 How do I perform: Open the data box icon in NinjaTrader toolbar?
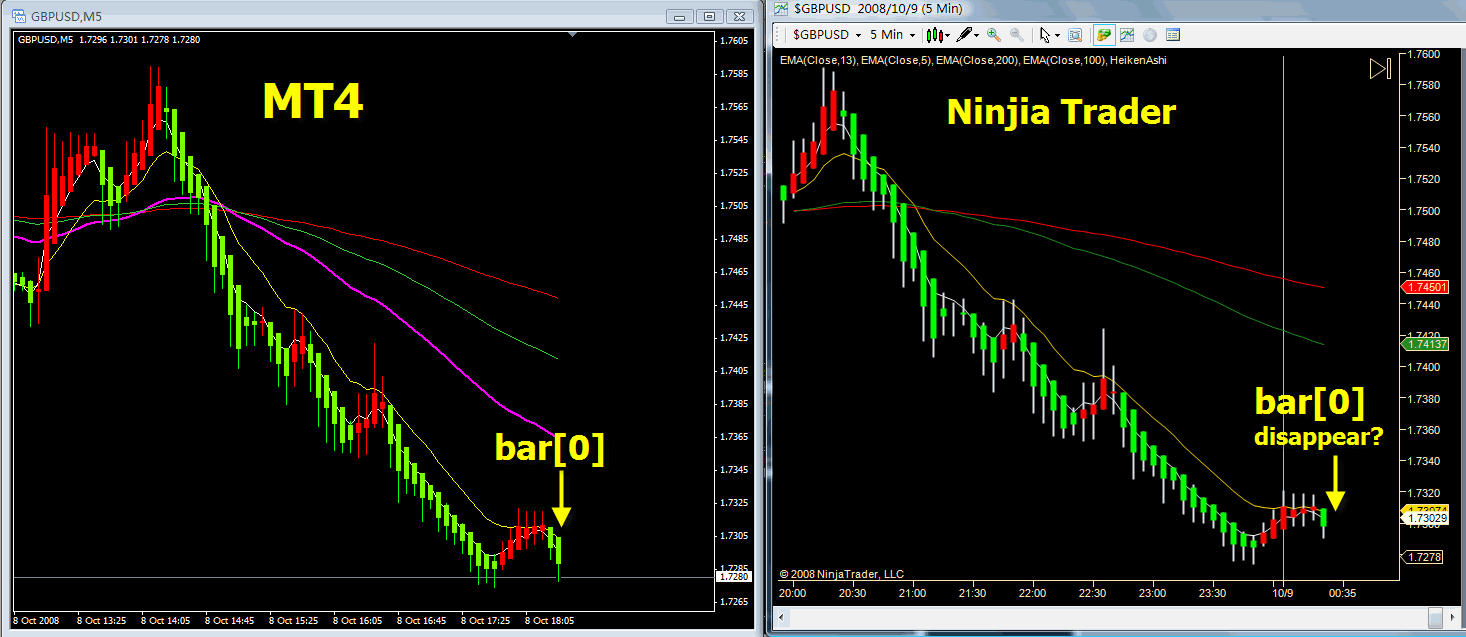(1075, 35)
